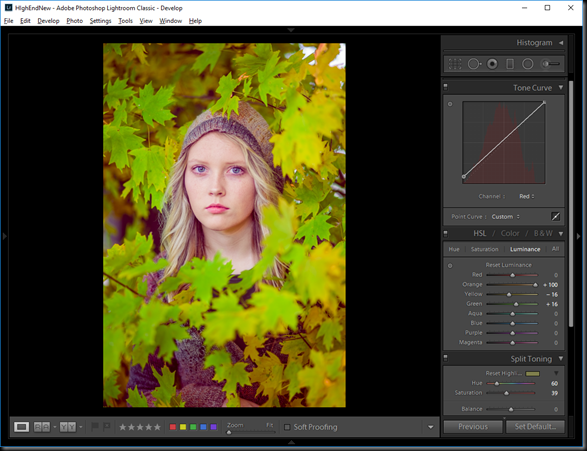Screen dimensions: 587x451
Task: Switch to B&W panel mode
Action: (543, 234)
